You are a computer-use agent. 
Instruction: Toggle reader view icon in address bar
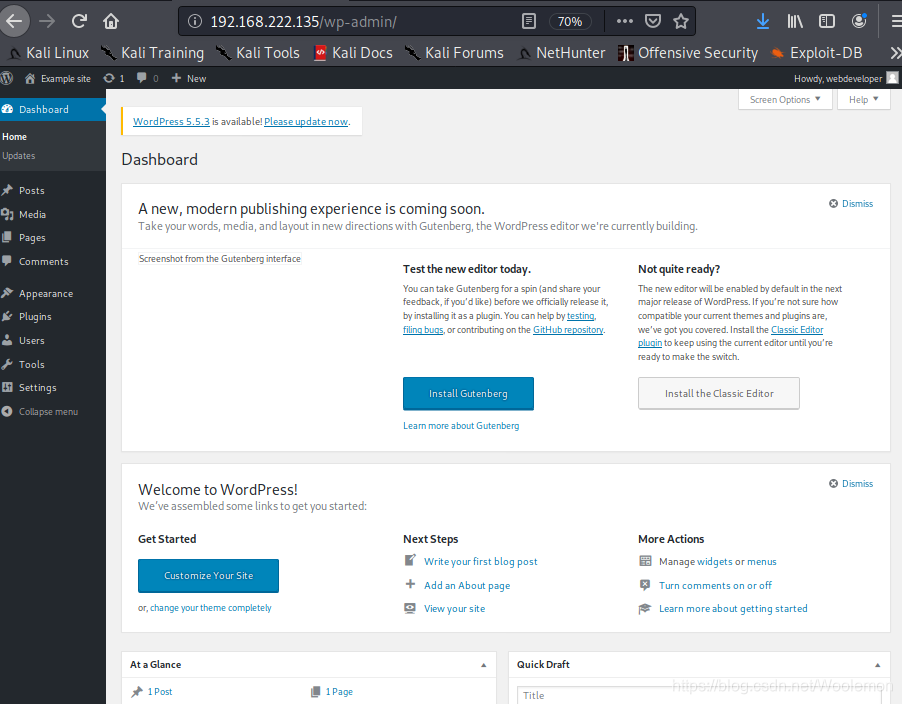[x=528, y=22]
